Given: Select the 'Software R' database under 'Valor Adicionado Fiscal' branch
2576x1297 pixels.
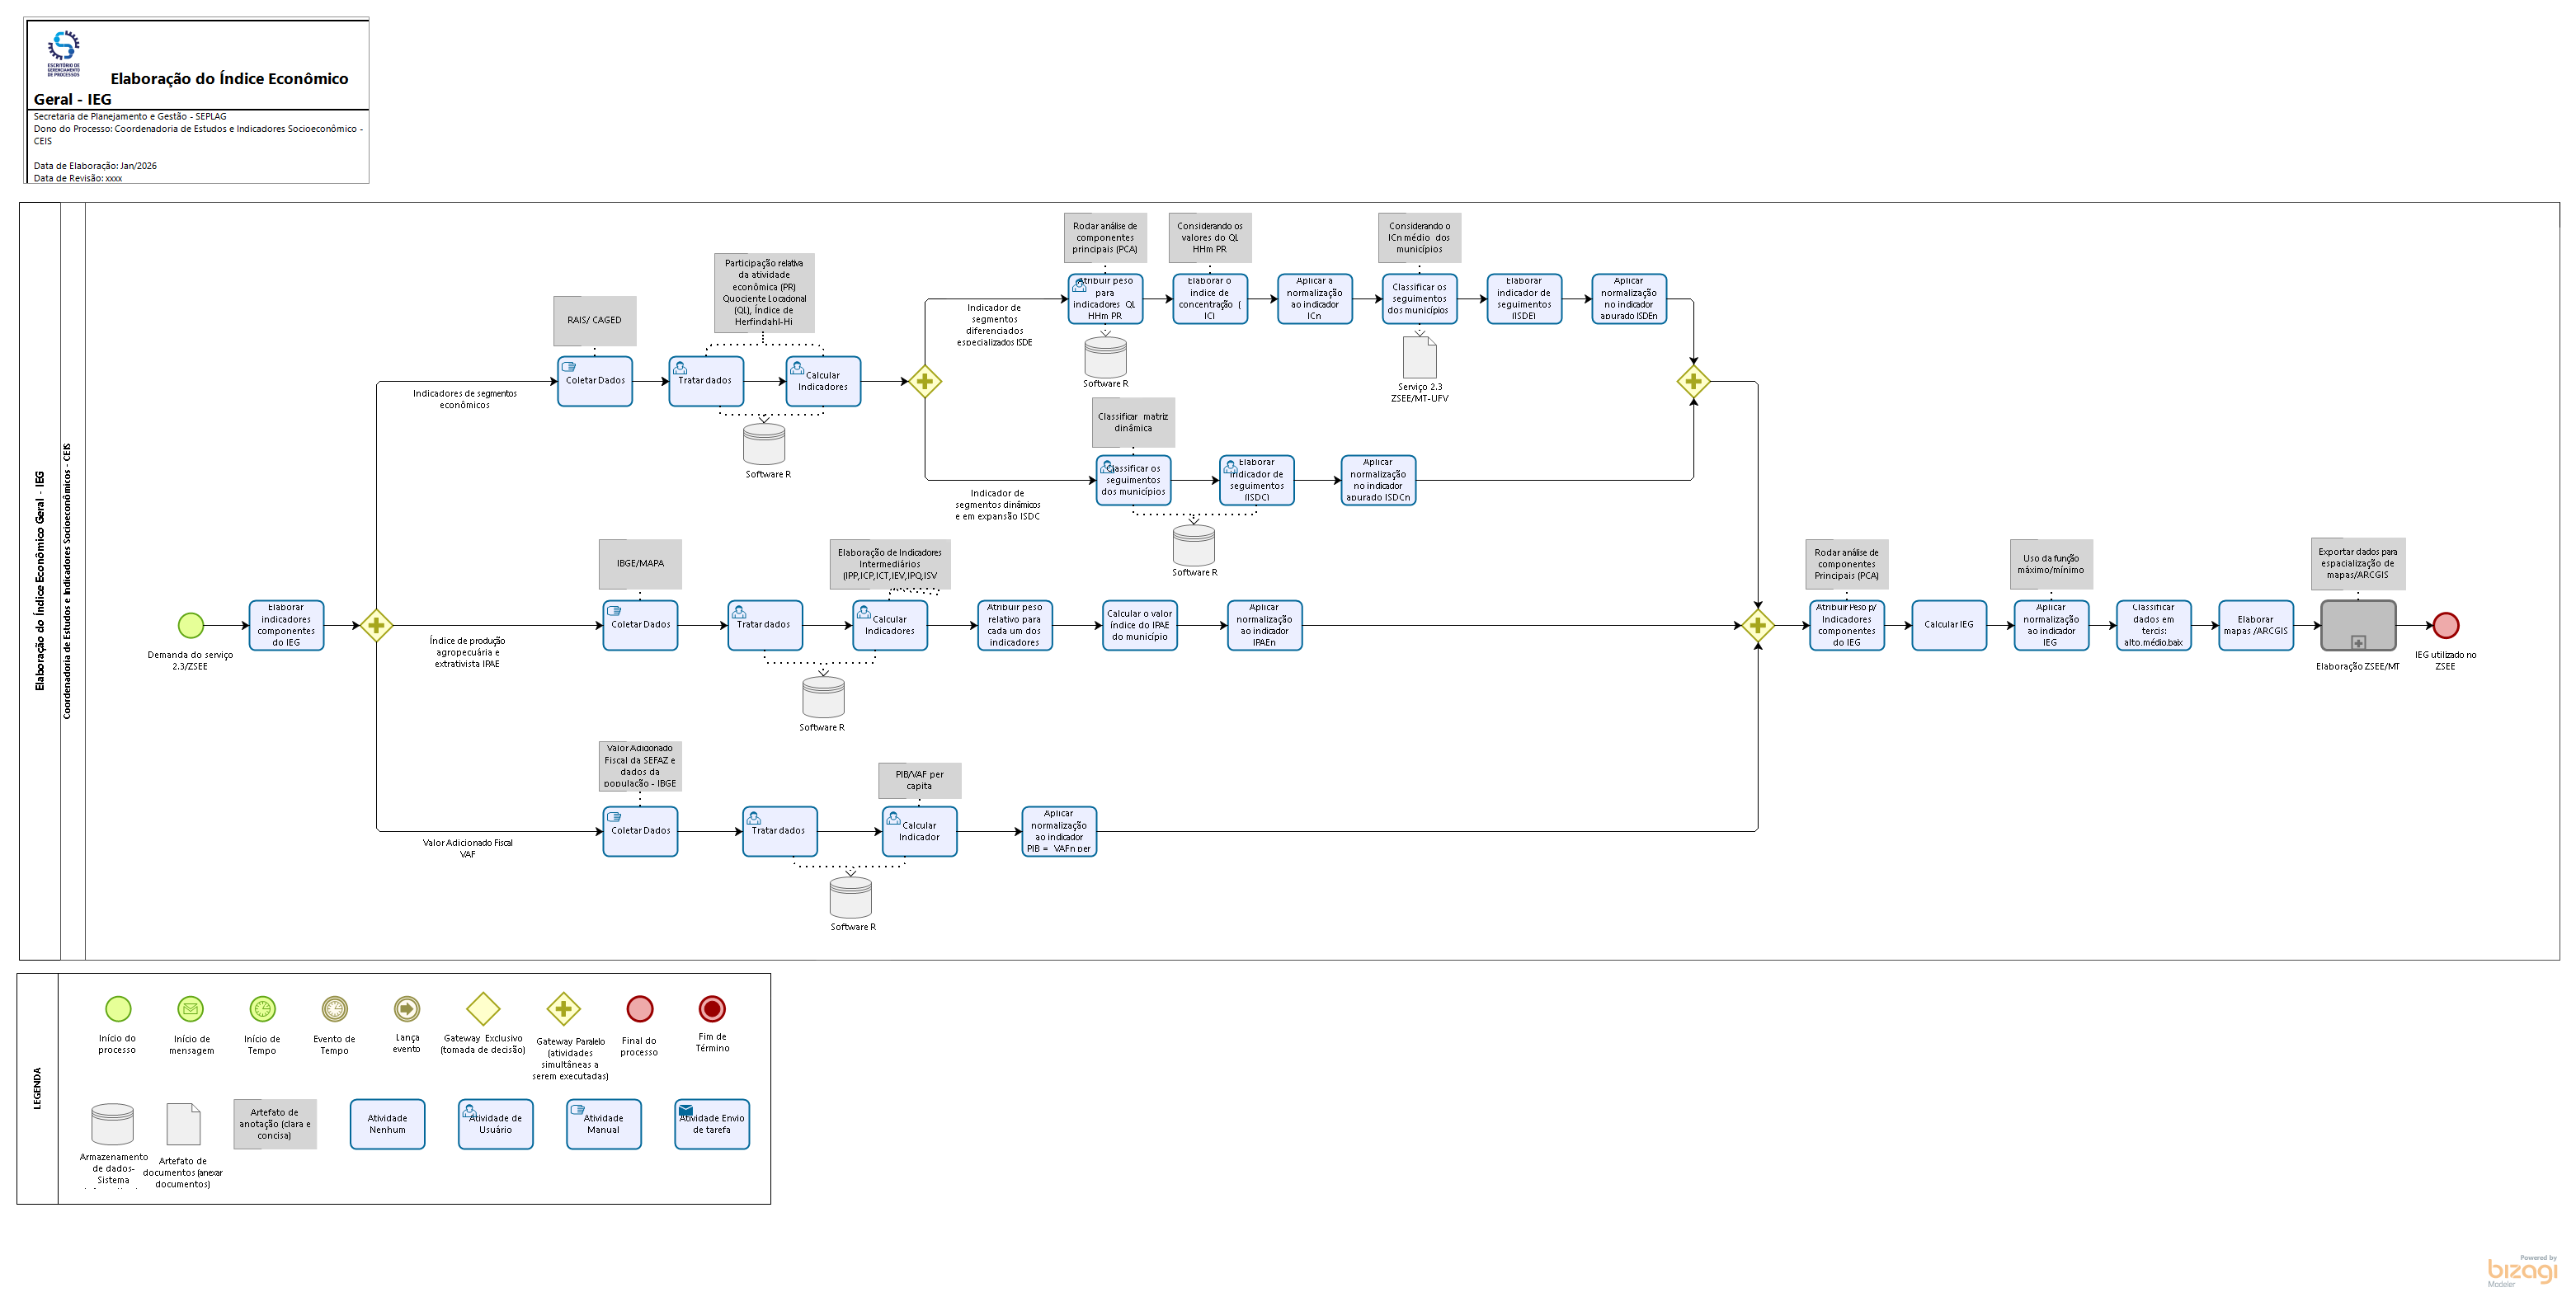Looking at the screenshot, I should click(850, 897).
